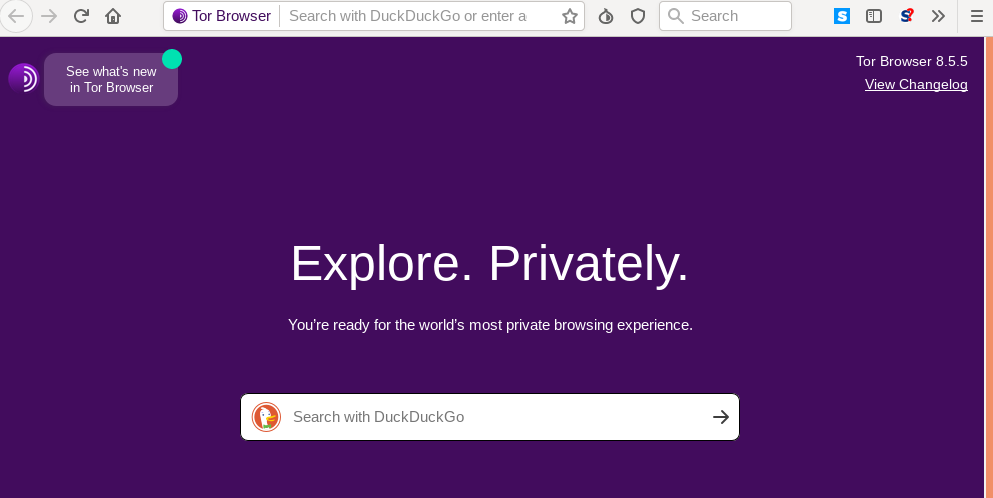The image size is (993, 498).
Task: Submit search with the arrow button
Action: click(721, 417)
